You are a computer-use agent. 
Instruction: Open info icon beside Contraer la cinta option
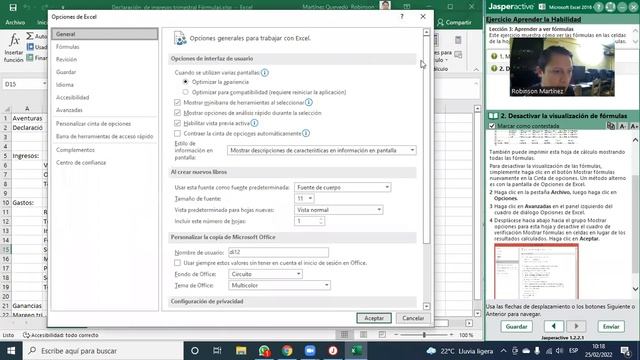point(306,133)
